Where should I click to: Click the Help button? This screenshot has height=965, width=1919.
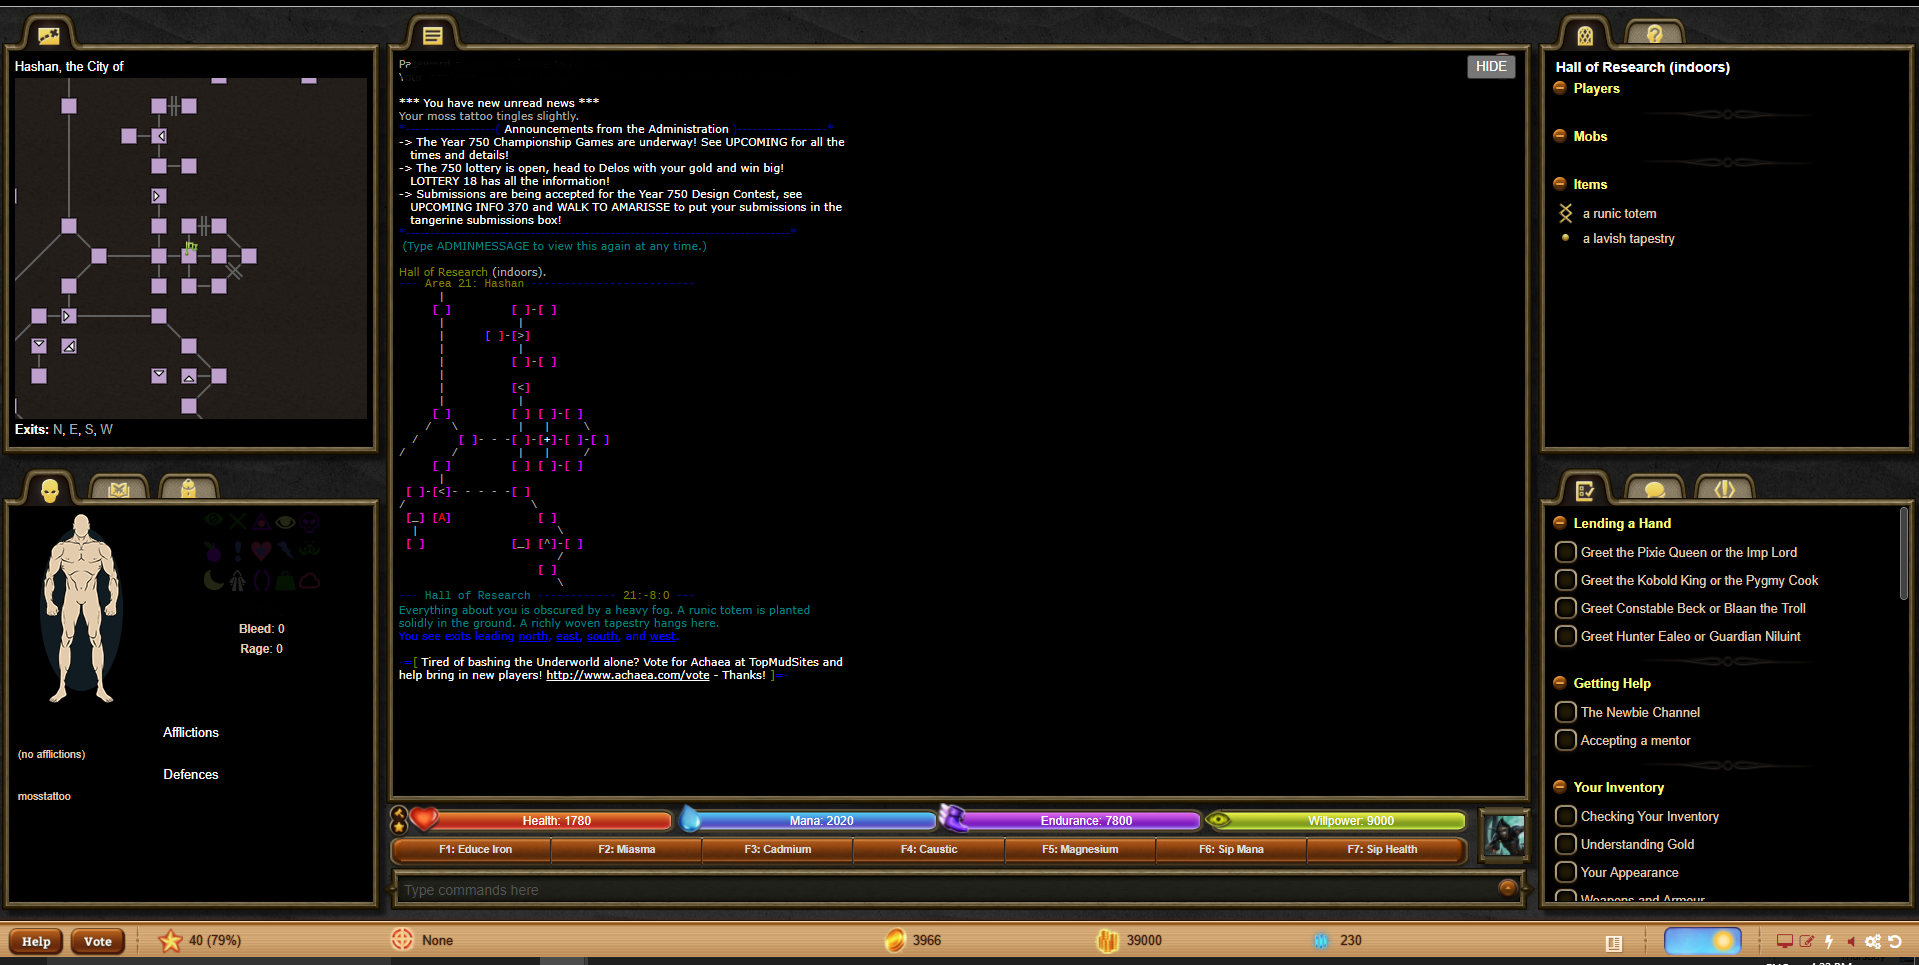click(36, 942)
